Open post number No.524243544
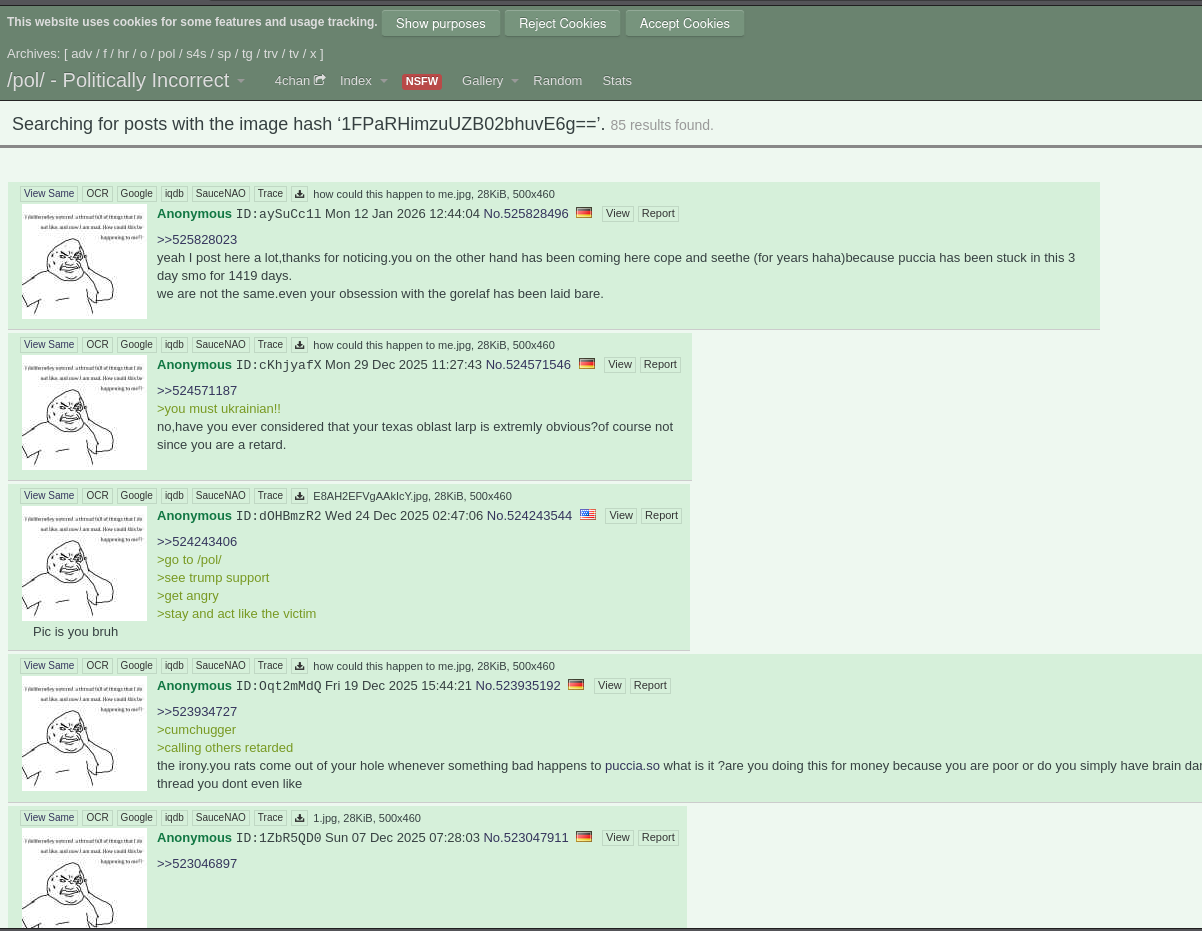This screenshot has height=931, width=1202. click(529, 516)
